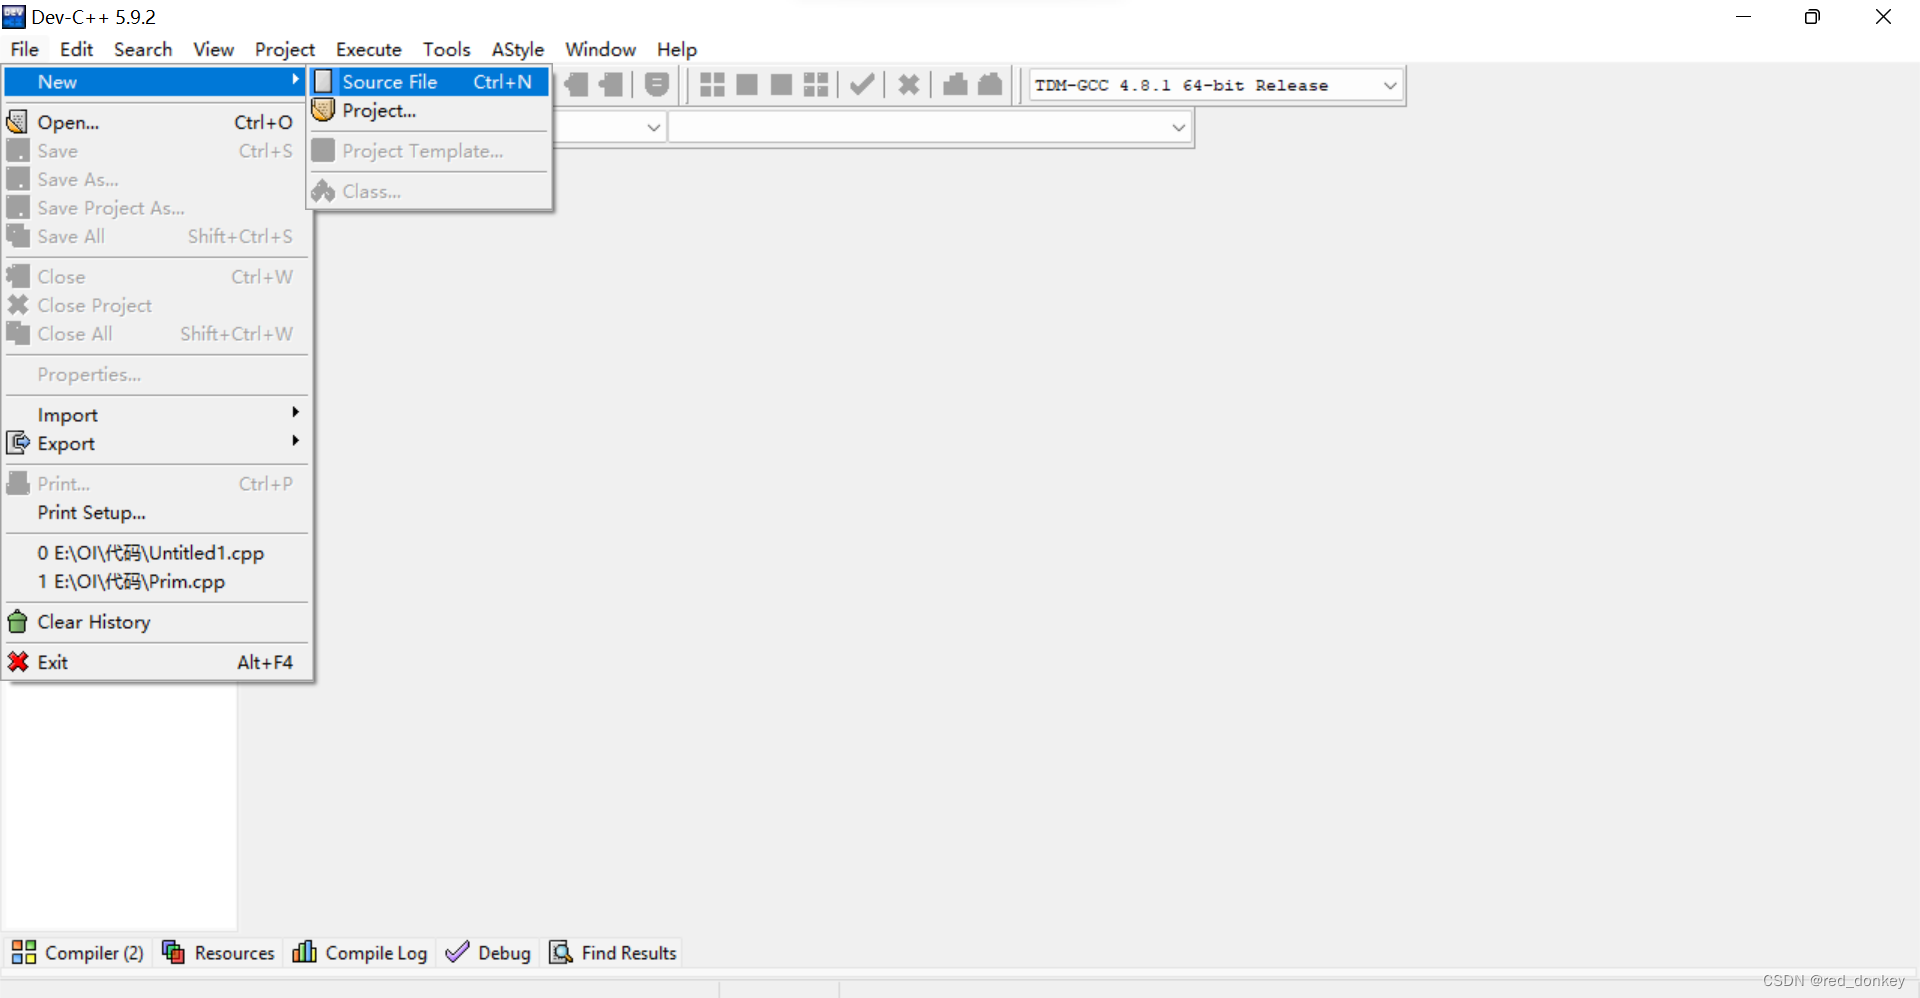Open the Edit menu
The width and height of the screenshot is (1920, 998).
[76, 49]
